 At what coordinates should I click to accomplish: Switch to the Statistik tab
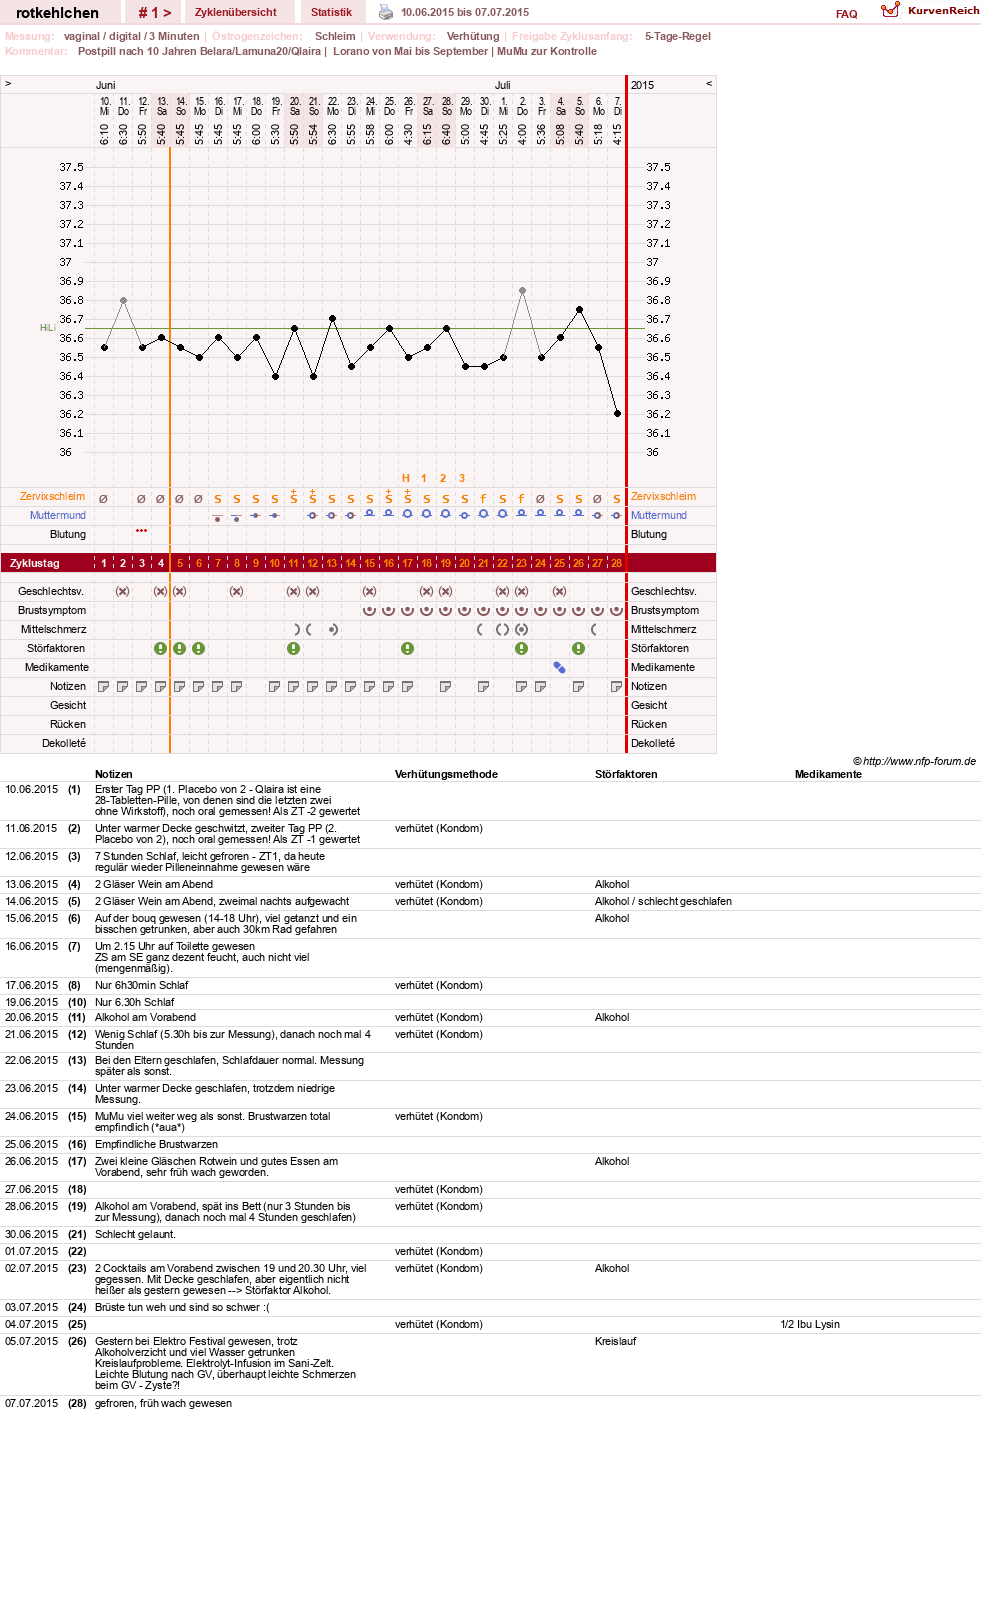[x=331, y=12]
